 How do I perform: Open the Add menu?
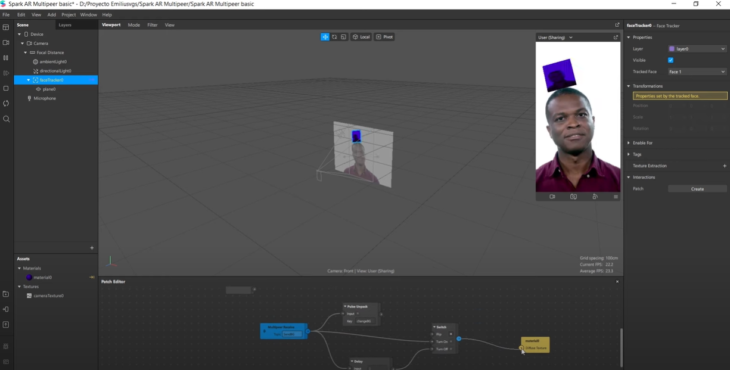tap(52, 15)
